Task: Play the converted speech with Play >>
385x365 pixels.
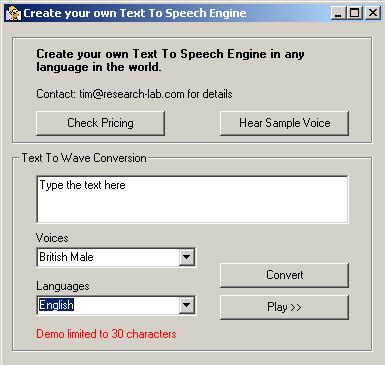Action: (x=284, y=307)
